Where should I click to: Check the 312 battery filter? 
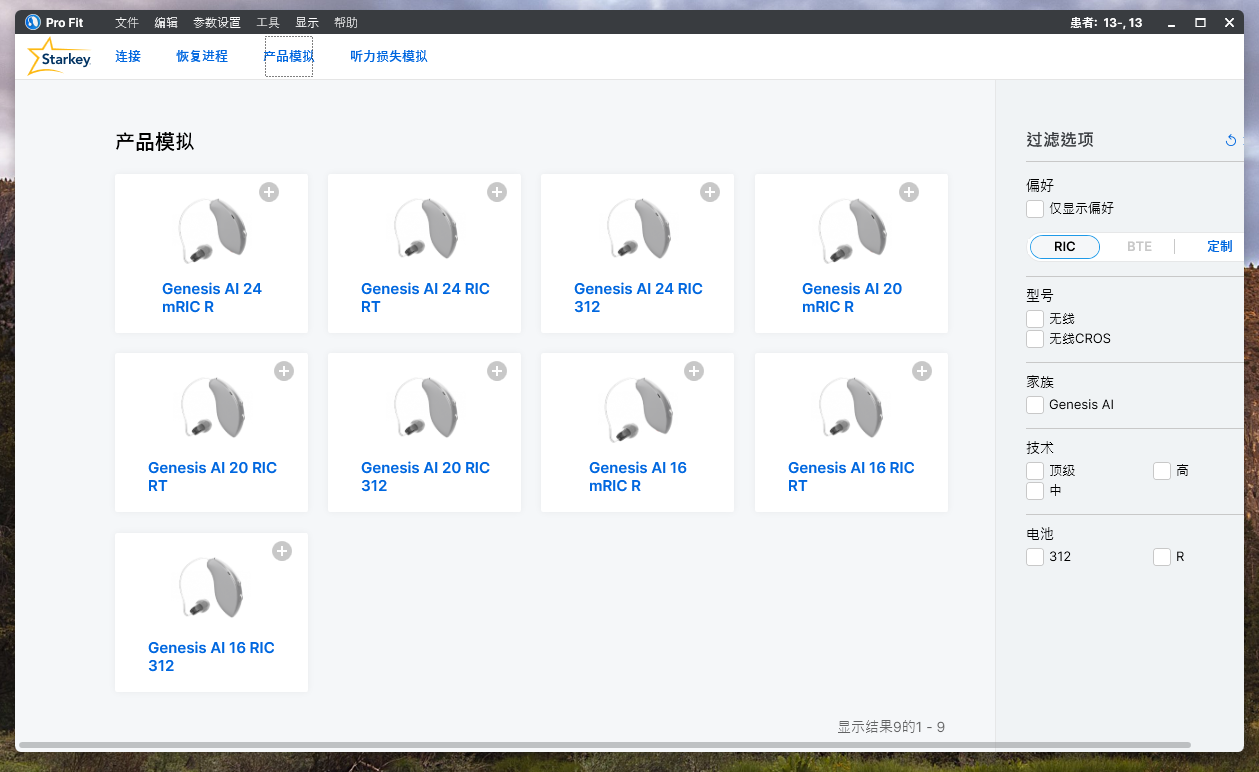[x=1035, y=557]
